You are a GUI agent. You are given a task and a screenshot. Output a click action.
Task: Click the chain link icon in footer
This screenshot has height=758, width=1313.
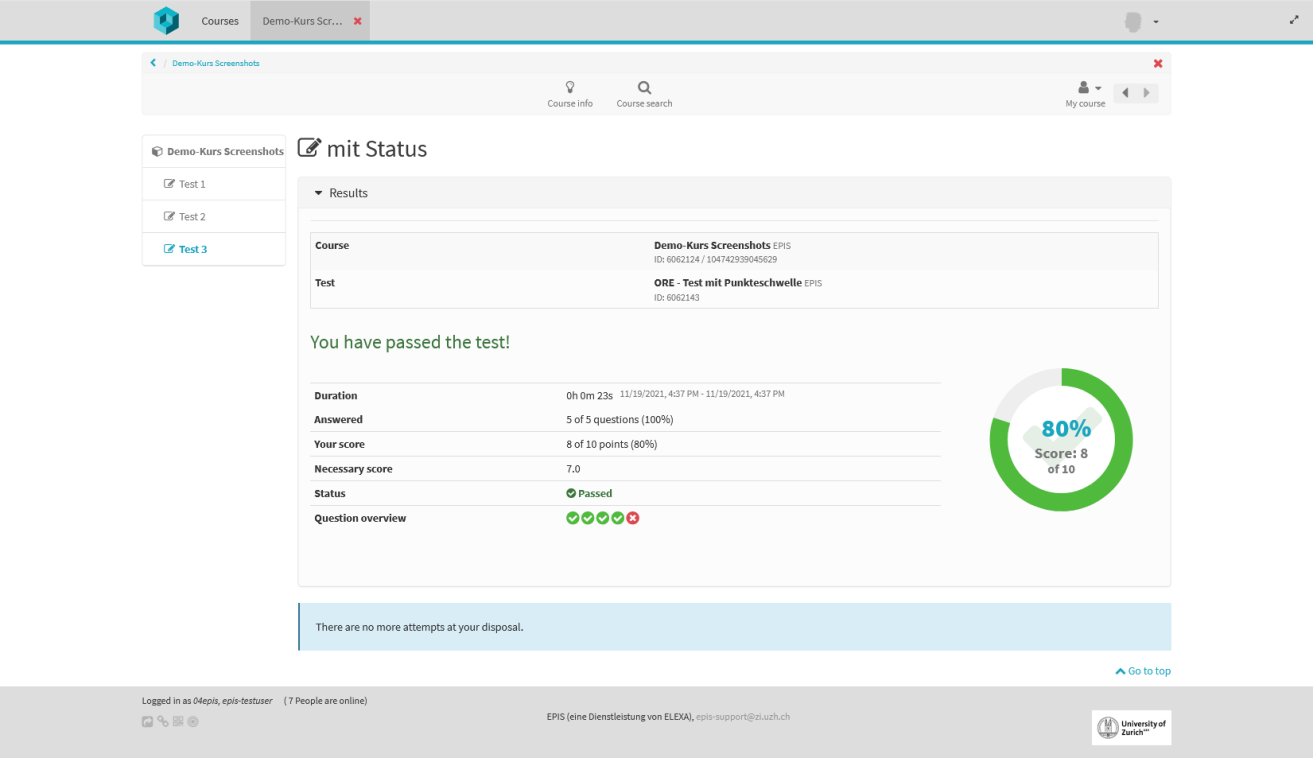[x=163, y=721]
